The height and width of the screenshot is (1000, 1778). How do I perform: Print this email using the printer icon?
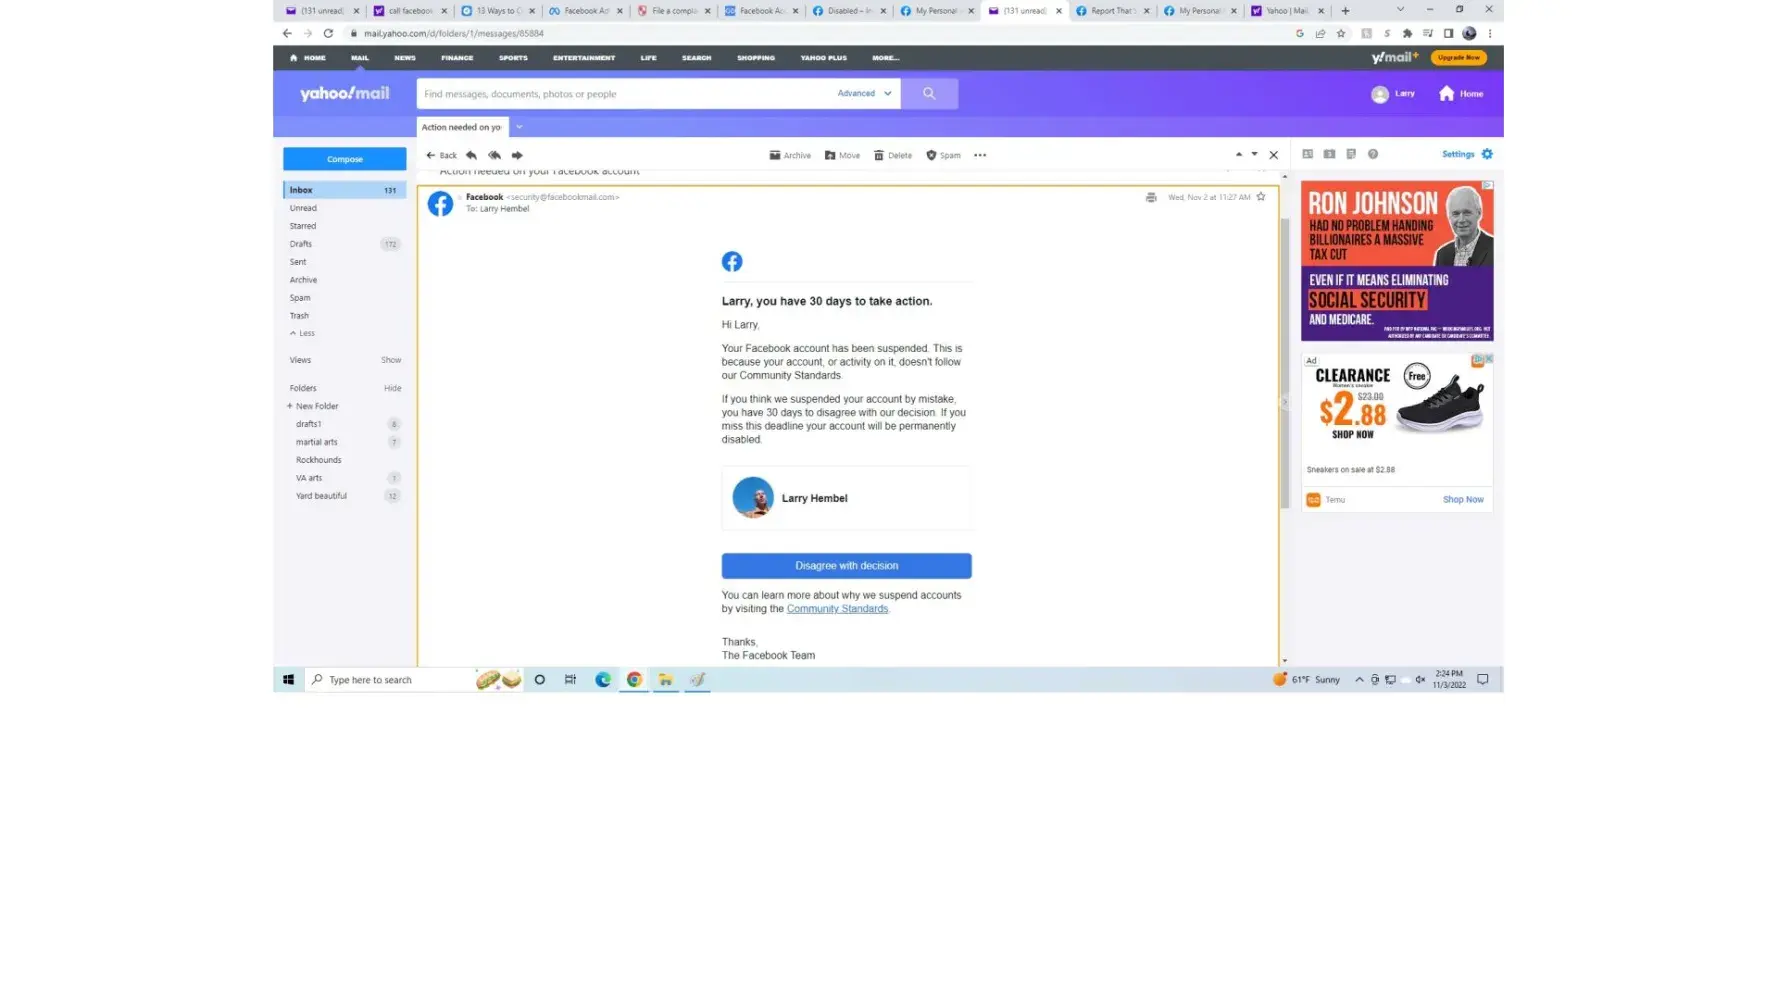[x=1151, y=197]
